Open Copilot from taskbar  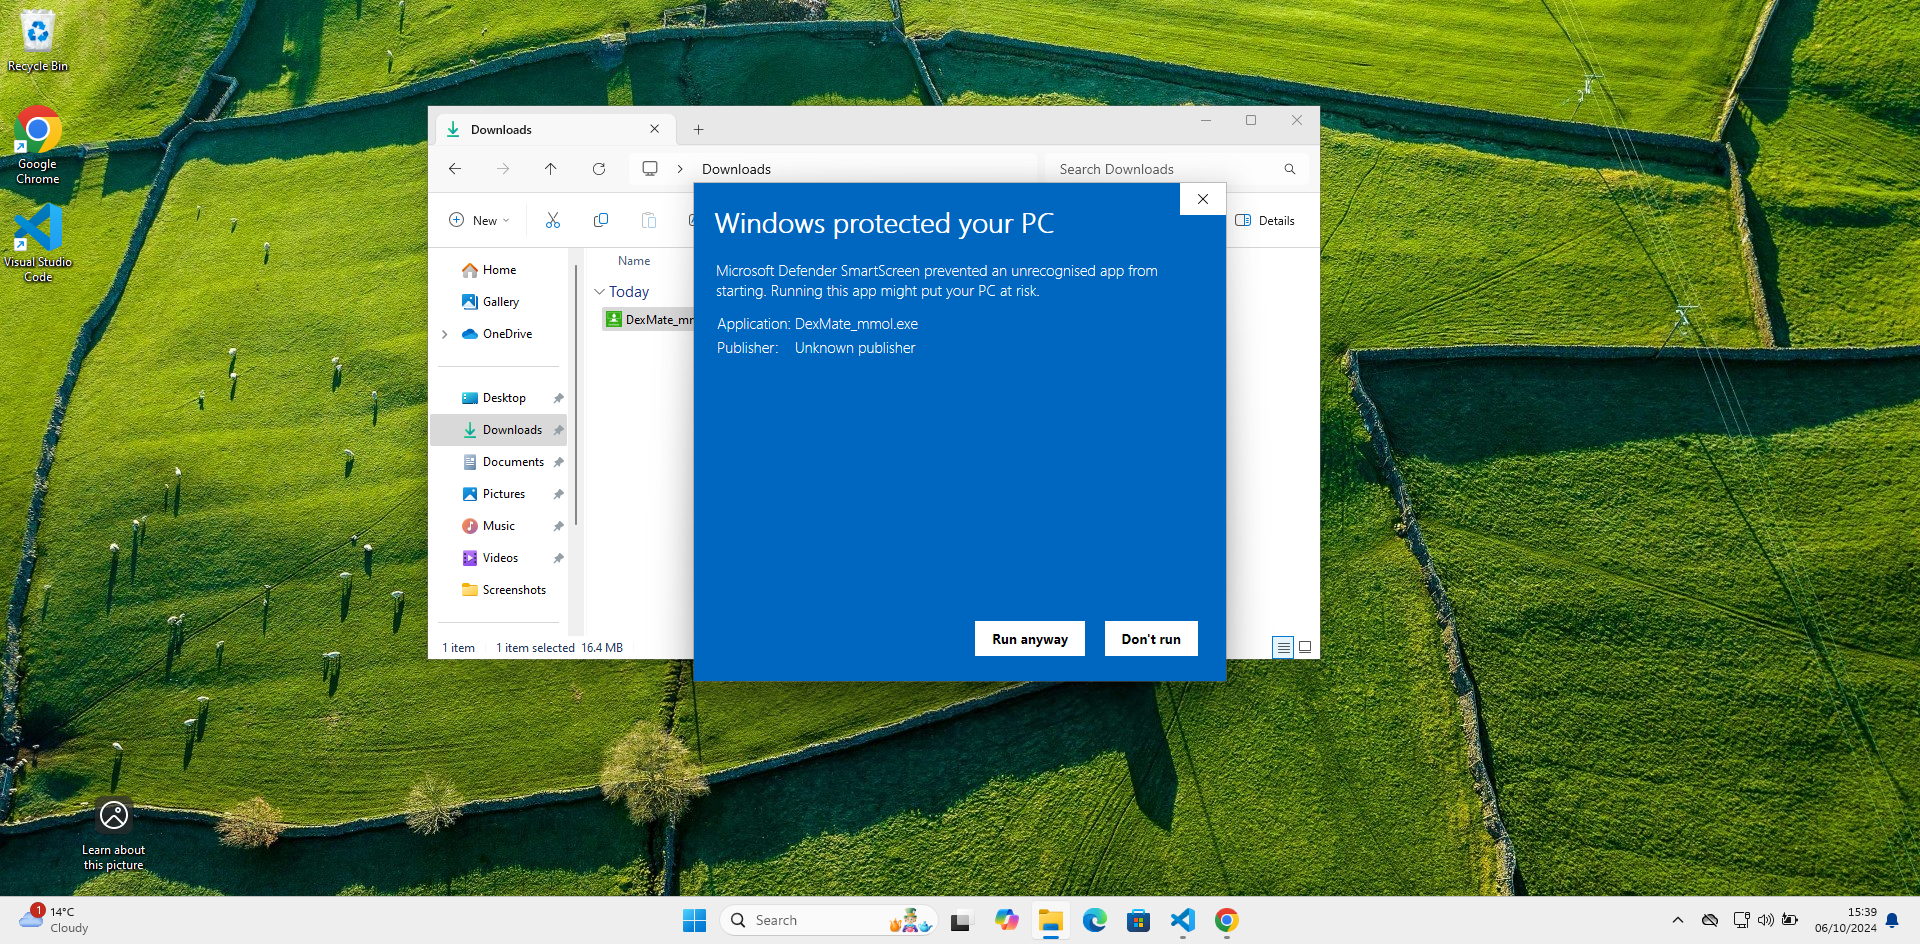point(1006,920)
